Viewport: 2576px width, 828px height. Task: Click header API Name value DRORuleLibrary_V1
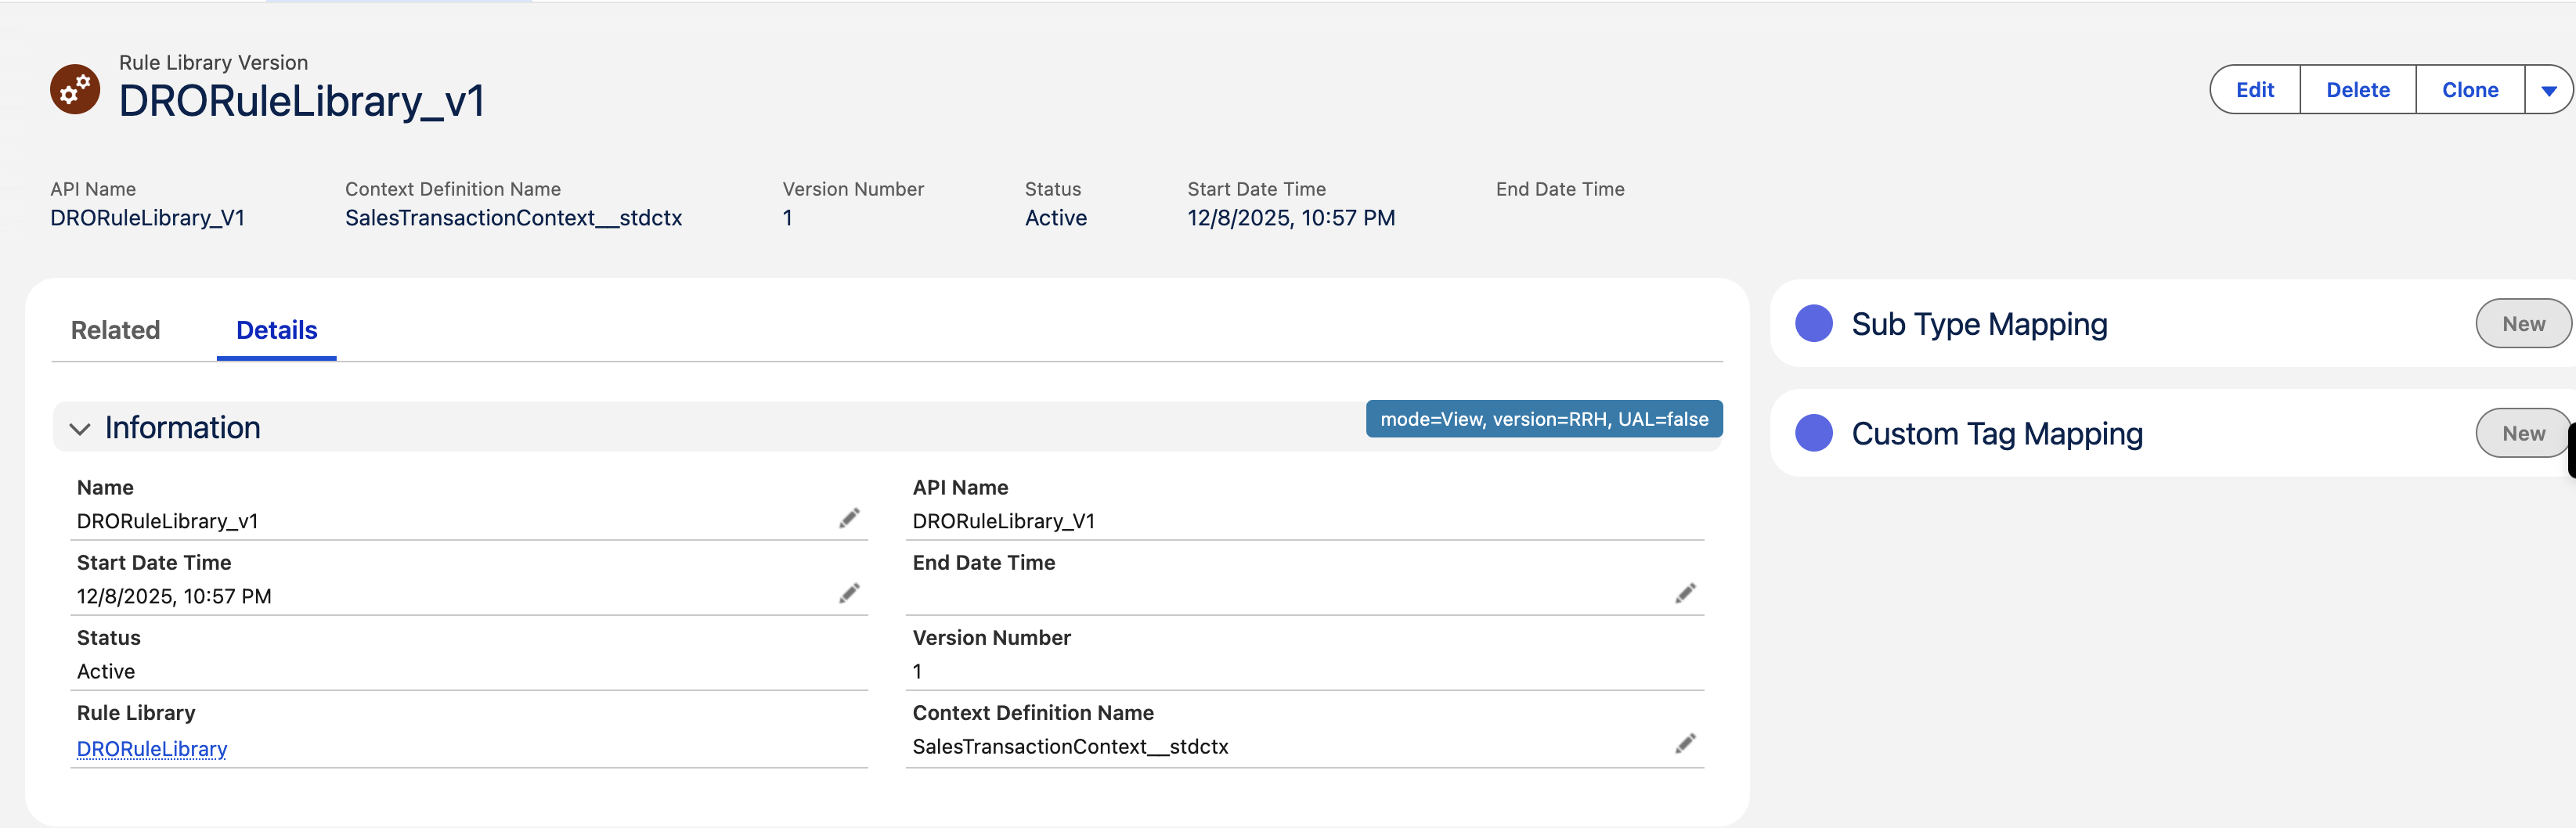point(148,218)
